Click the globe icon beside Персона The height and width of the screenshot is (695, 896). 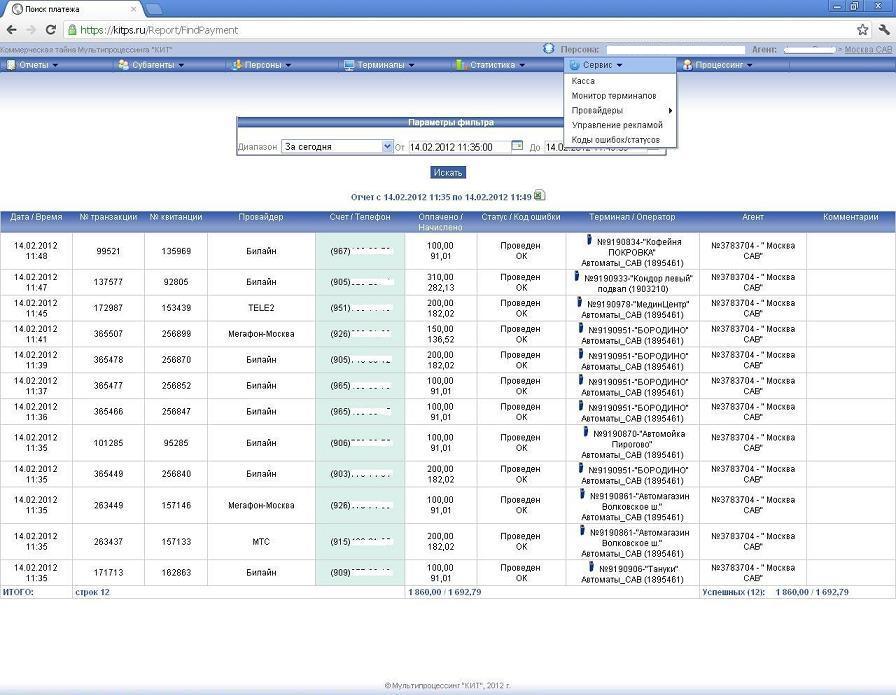coord(549,49)
